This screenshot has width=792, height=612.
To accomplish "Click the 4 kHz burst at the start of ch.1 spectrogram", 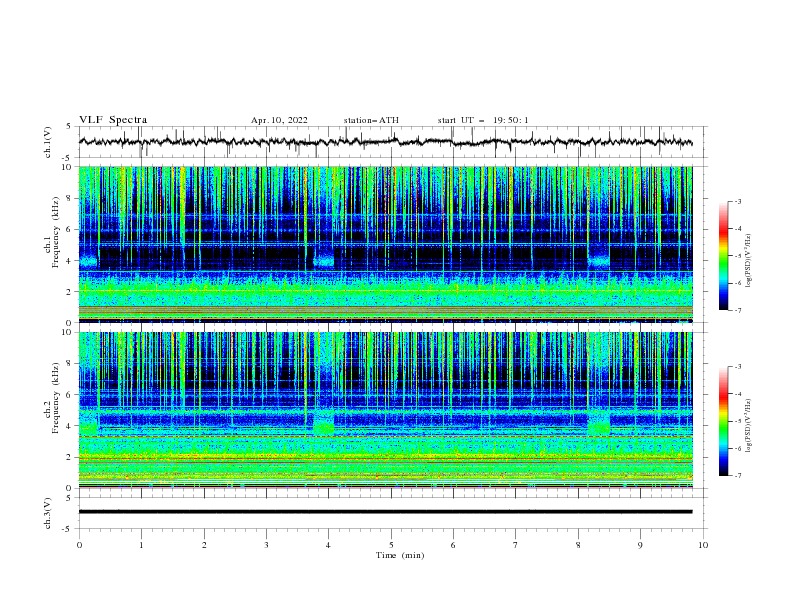I will 88,262.
